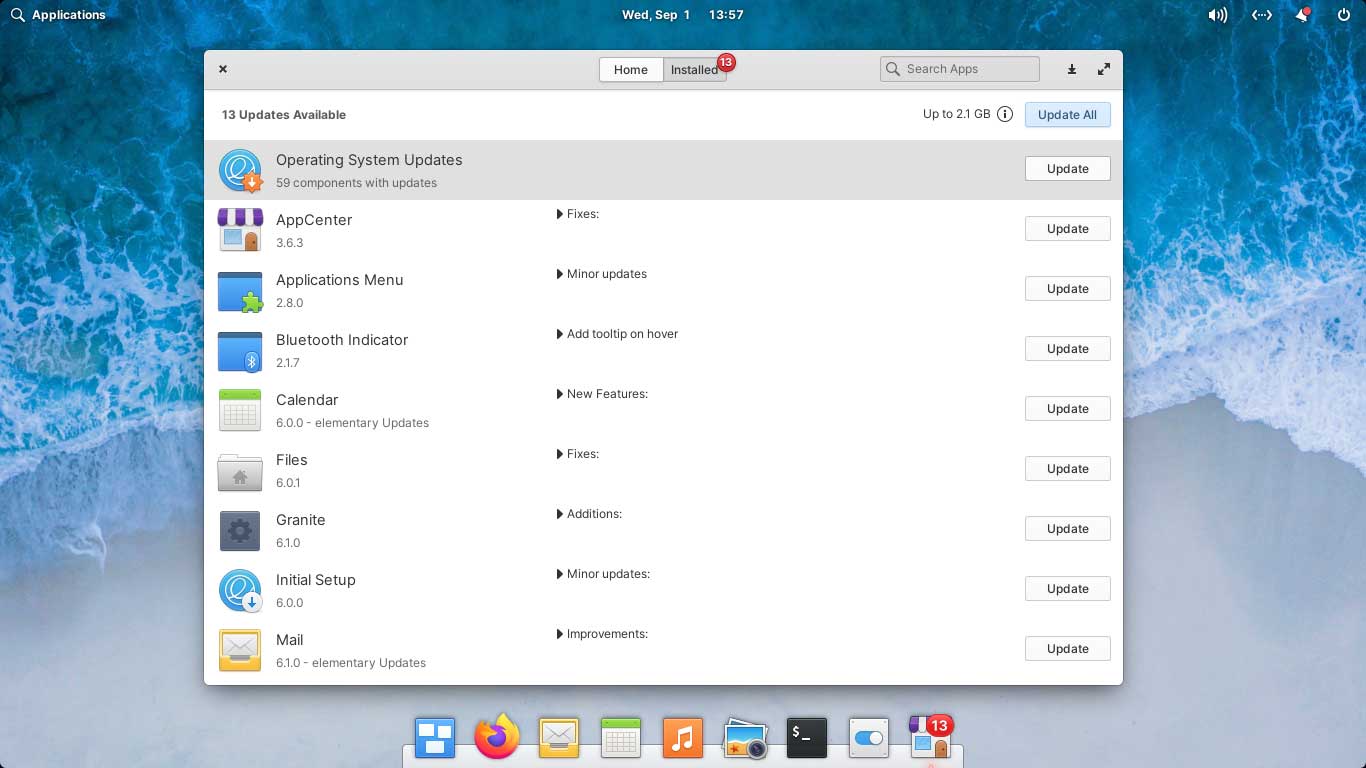
Task: Expand Initial Setup Minor updates notes
Action: 603,574
